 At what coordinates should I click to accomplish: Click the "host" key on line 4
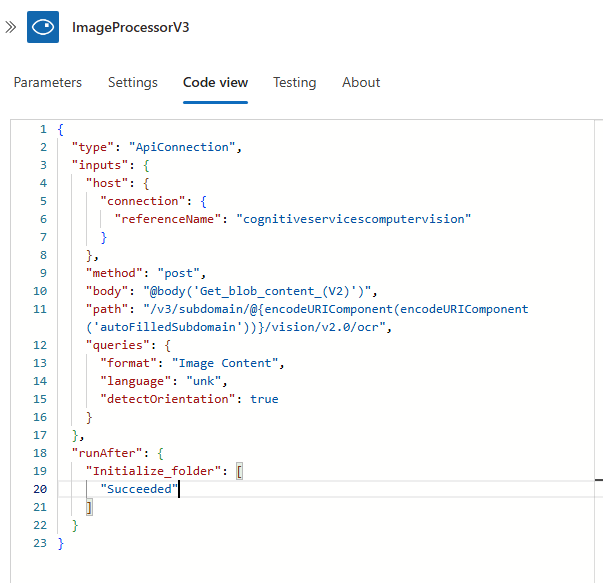107,183
